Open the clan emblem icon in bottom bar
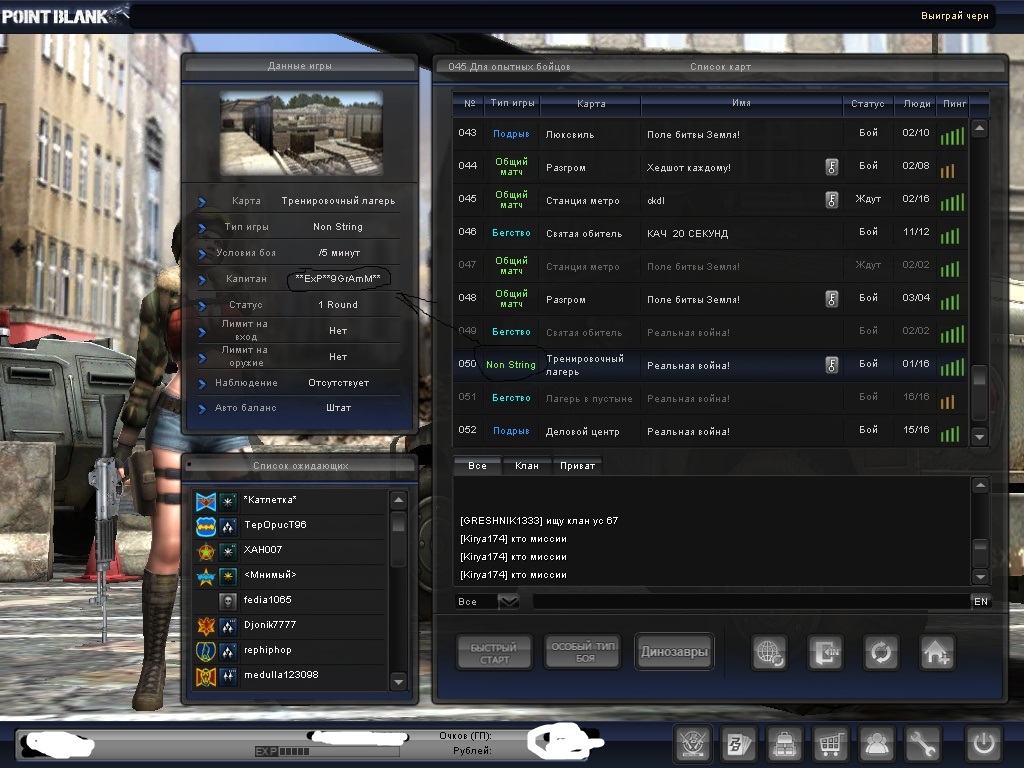Viewport: 1024px width, 768px height. (x=692, y=744)
